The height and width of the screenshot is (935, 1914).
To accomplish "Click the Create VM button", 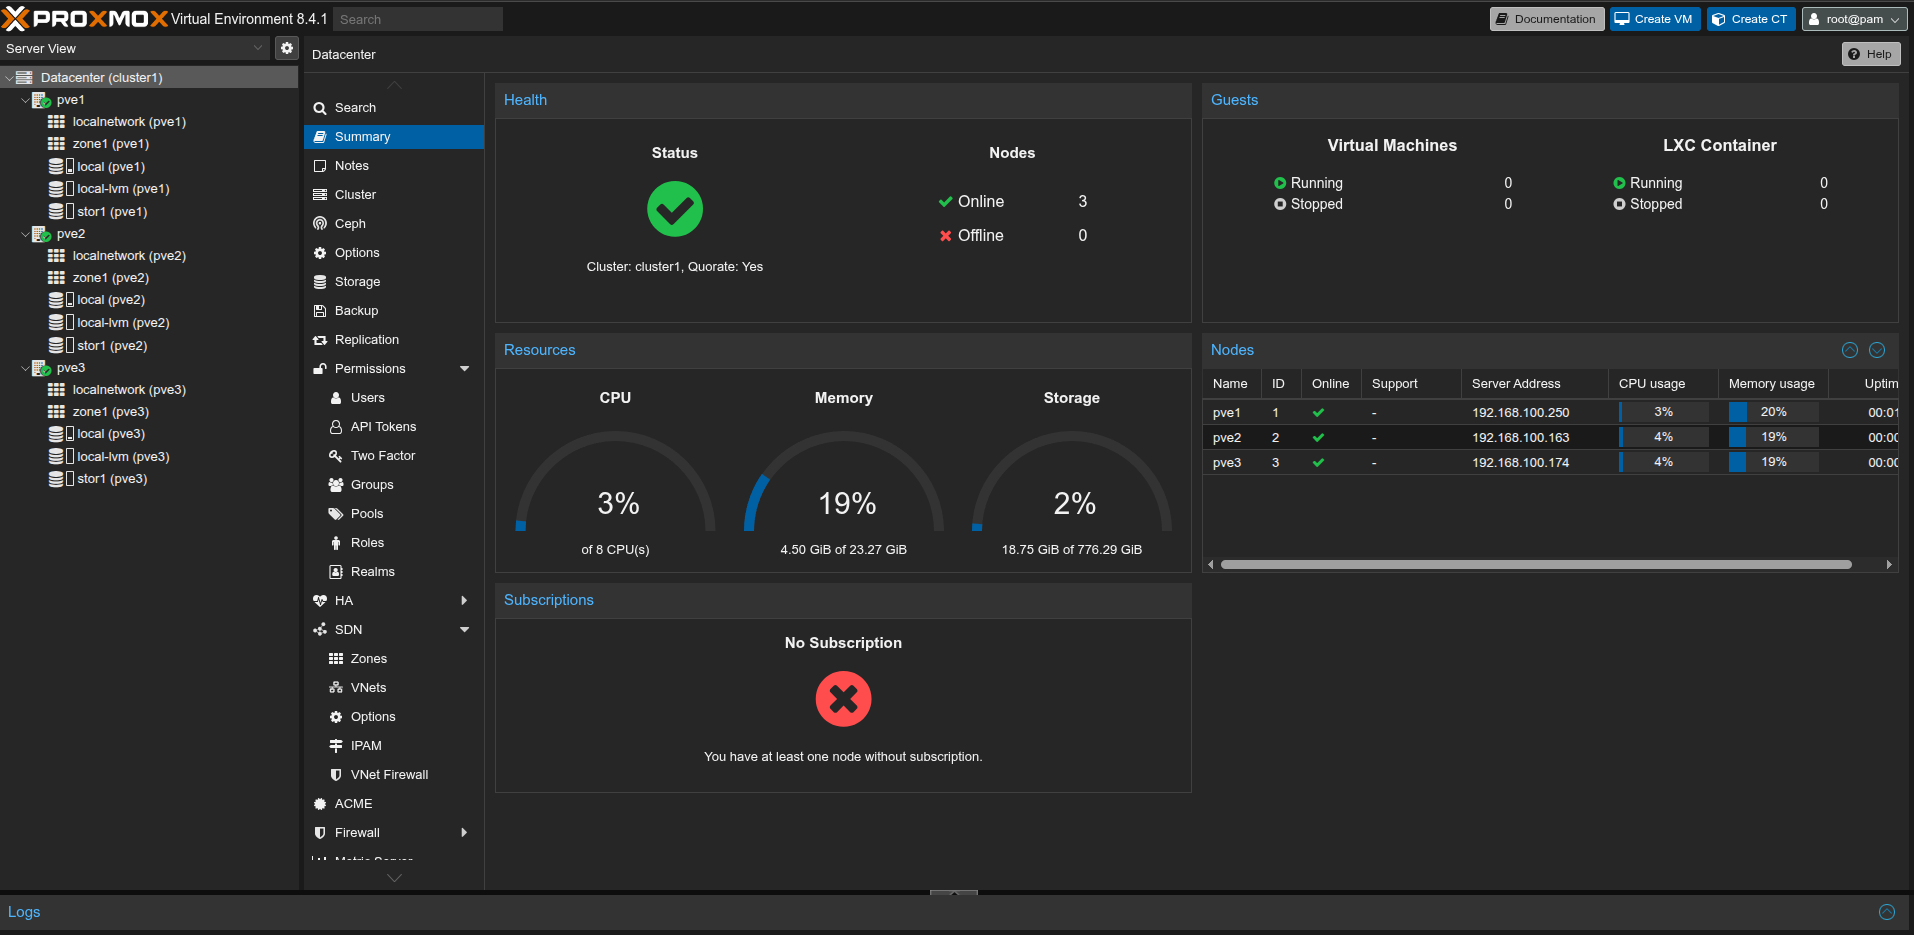I will pos(1654,19).
